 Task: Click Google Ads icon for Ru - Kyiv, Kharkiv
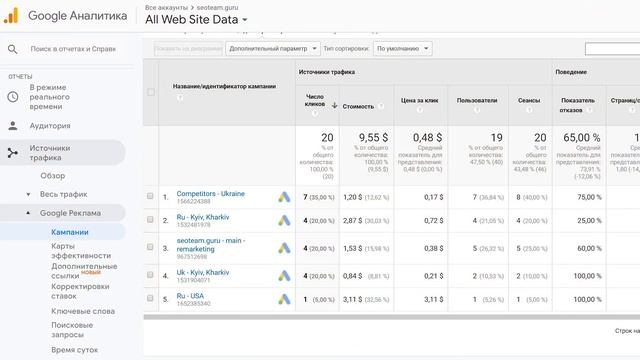[284, 220]
